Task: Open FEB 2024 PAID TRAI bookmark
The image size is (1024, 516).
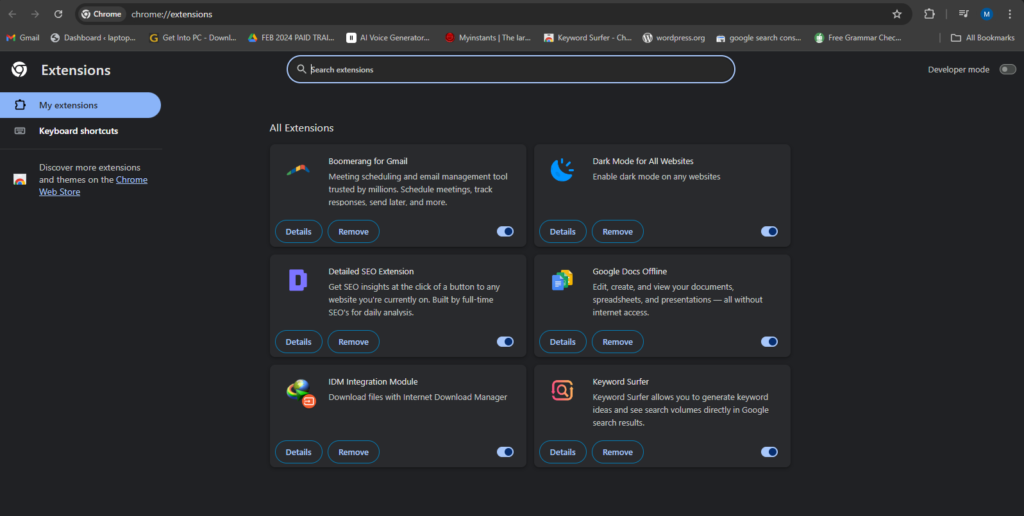Action: pos(291,38)
